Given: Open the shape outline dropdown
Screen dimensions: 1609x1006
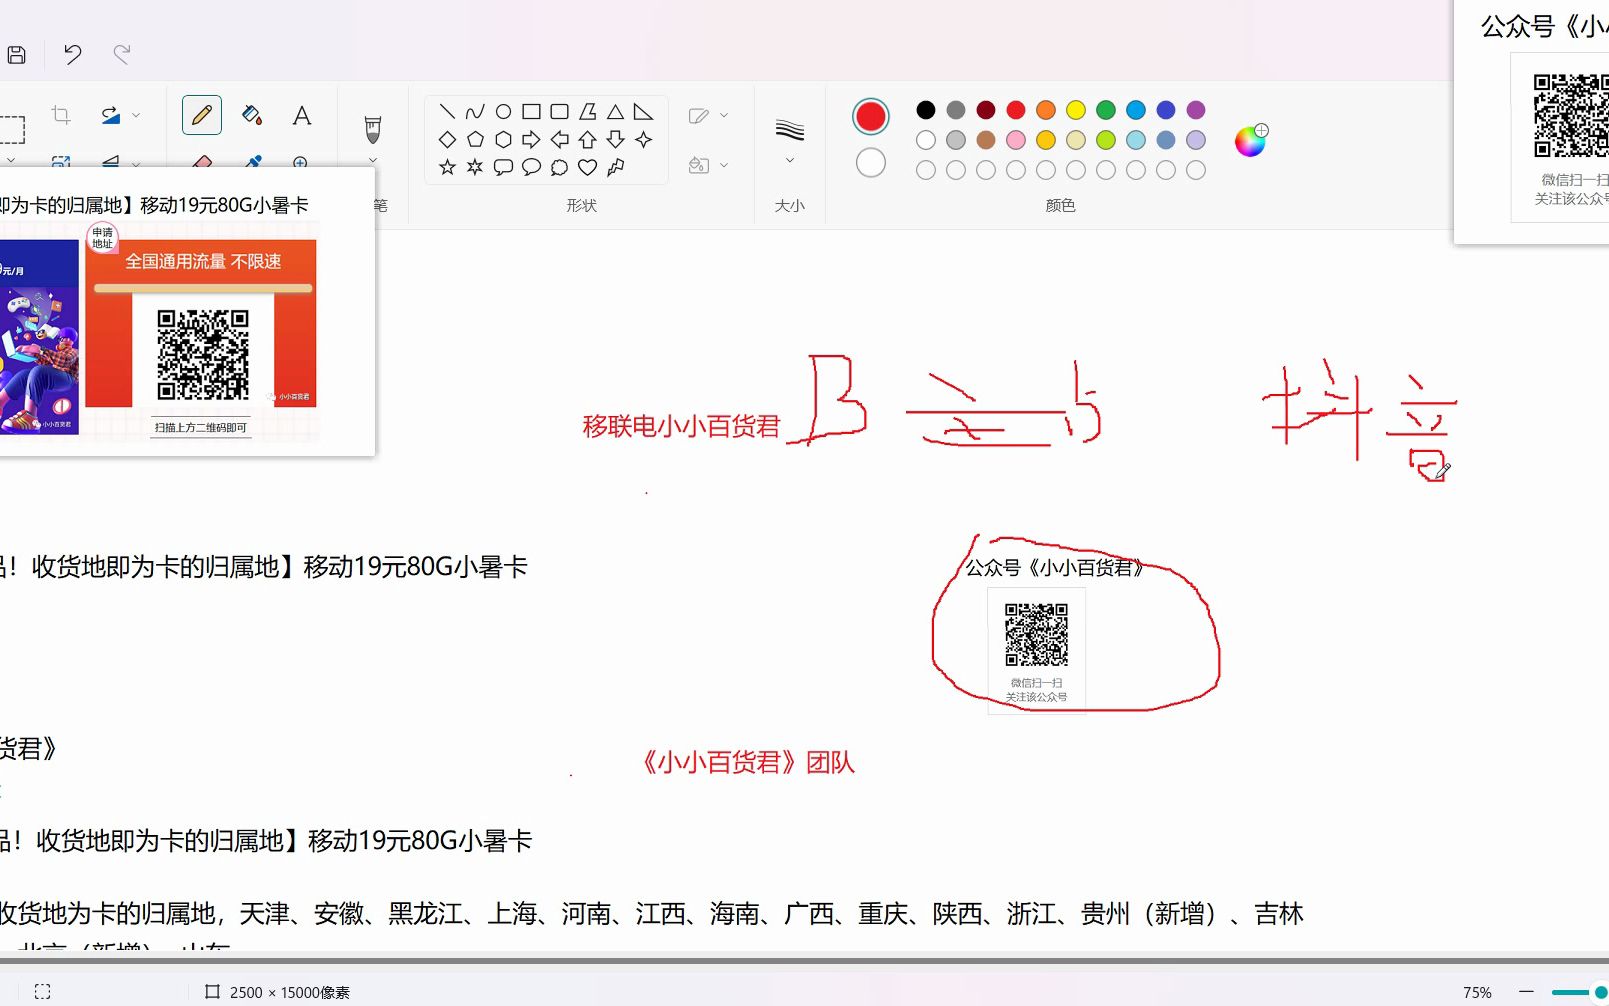Looking at the screenshot, I should (x=725, y=115).
